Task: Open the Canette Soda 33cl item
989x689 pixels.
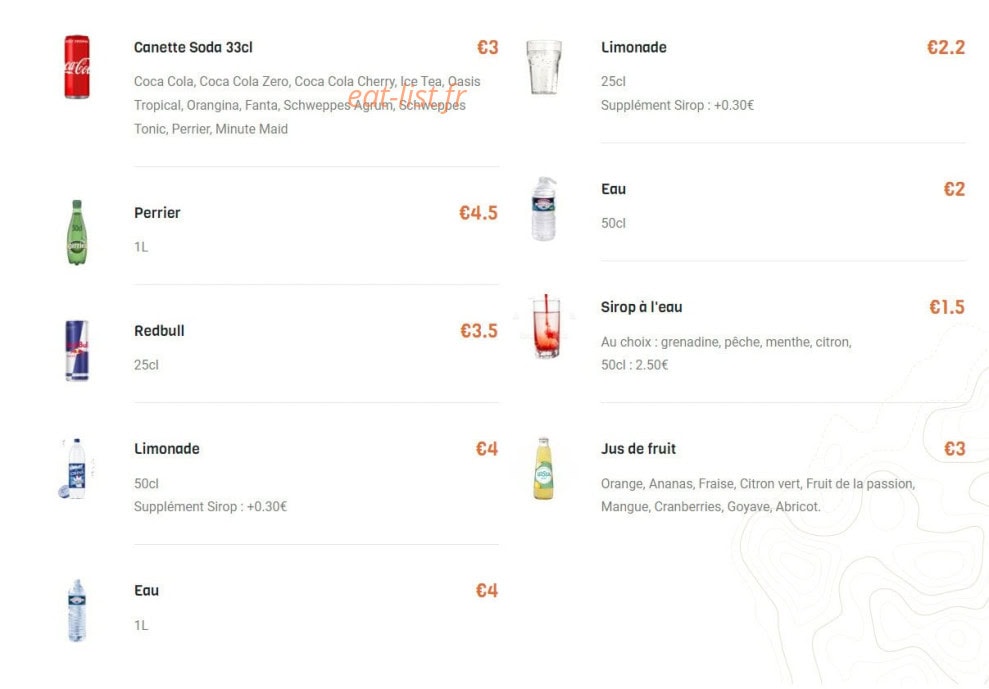Action: (193, 47)
